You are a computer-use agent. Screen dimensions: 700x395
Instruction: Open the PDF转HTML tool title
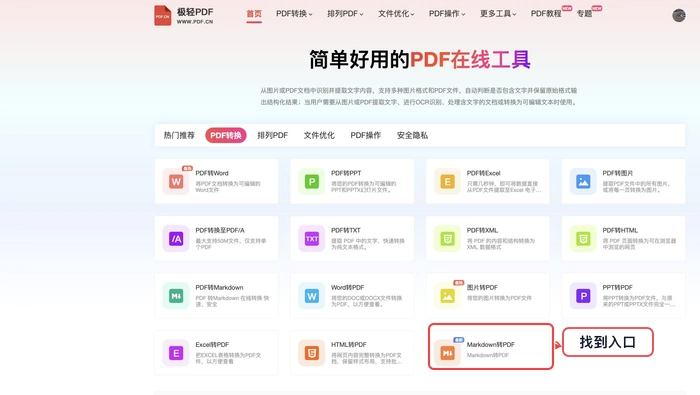620,230
